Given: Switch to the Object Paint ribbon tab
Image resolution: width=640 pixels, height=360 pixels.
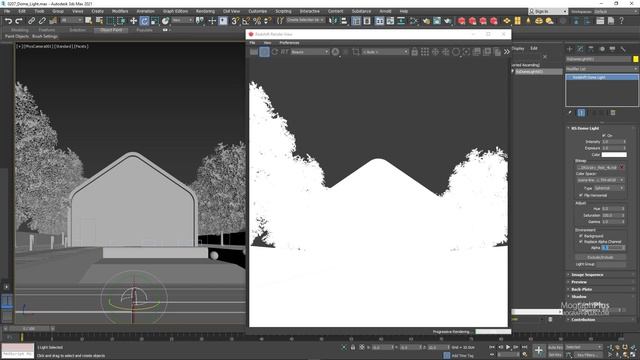Looking at the screenshot, I should click(x=111, y=30).
